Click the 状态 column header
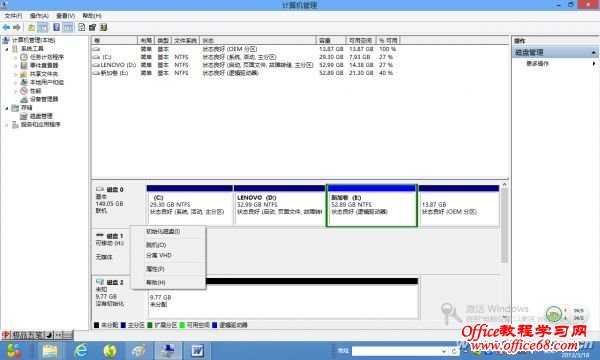600x360 pixels. pos(258,40)
